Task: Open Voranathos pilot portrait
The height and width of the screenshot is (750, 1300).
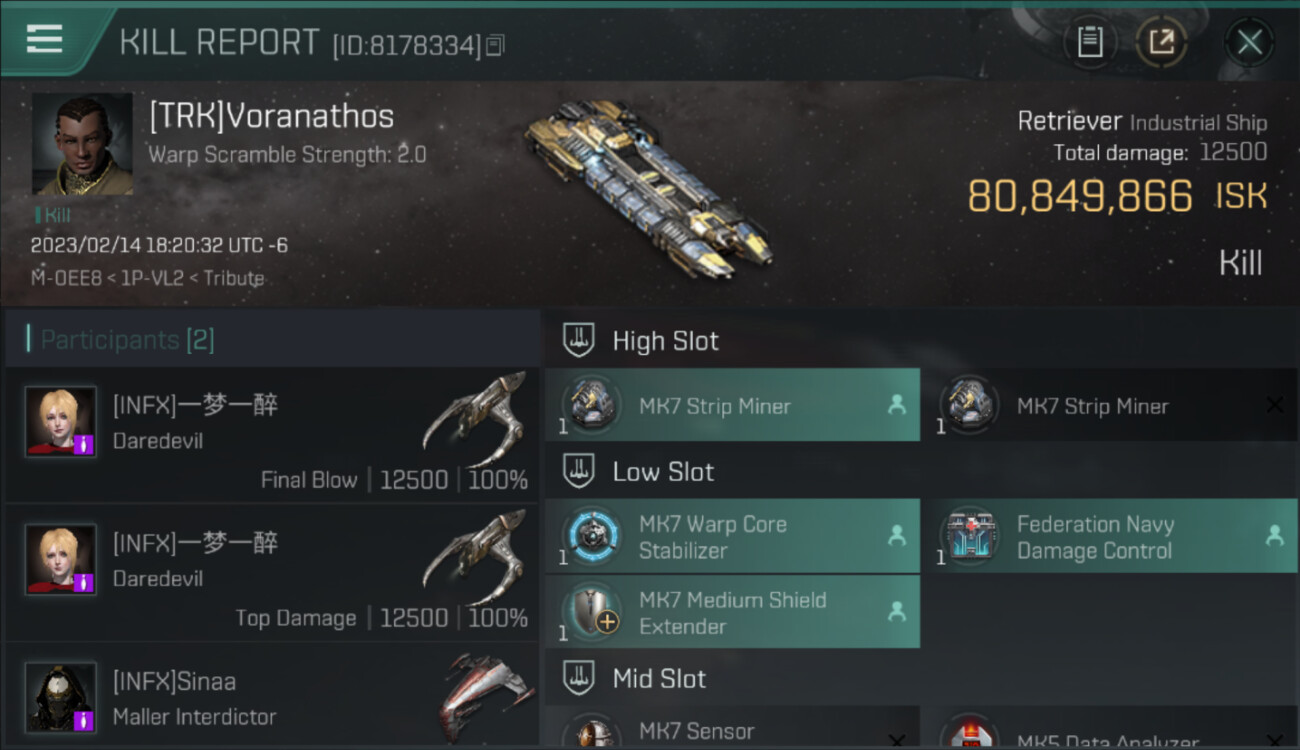Action: [82, 144]
